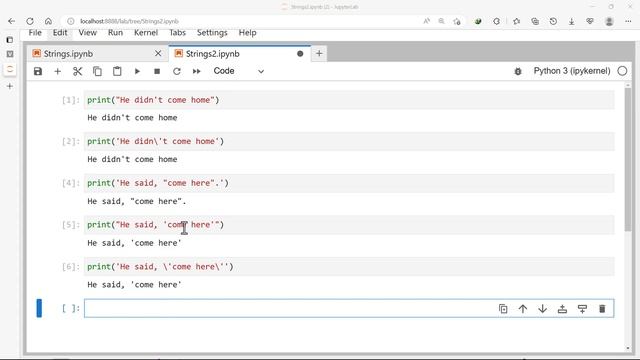Click the blue collapser bar of active cell
Screen dimensions: 640x360
39,308
